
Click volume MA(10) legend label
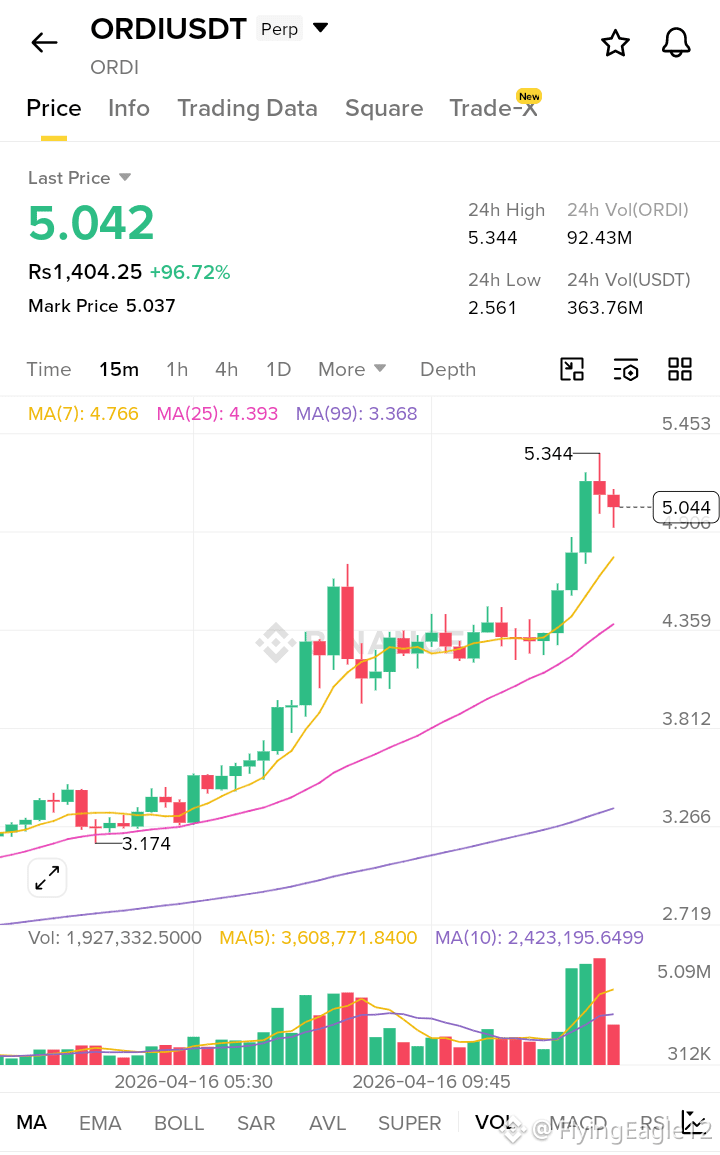(539, 938)
